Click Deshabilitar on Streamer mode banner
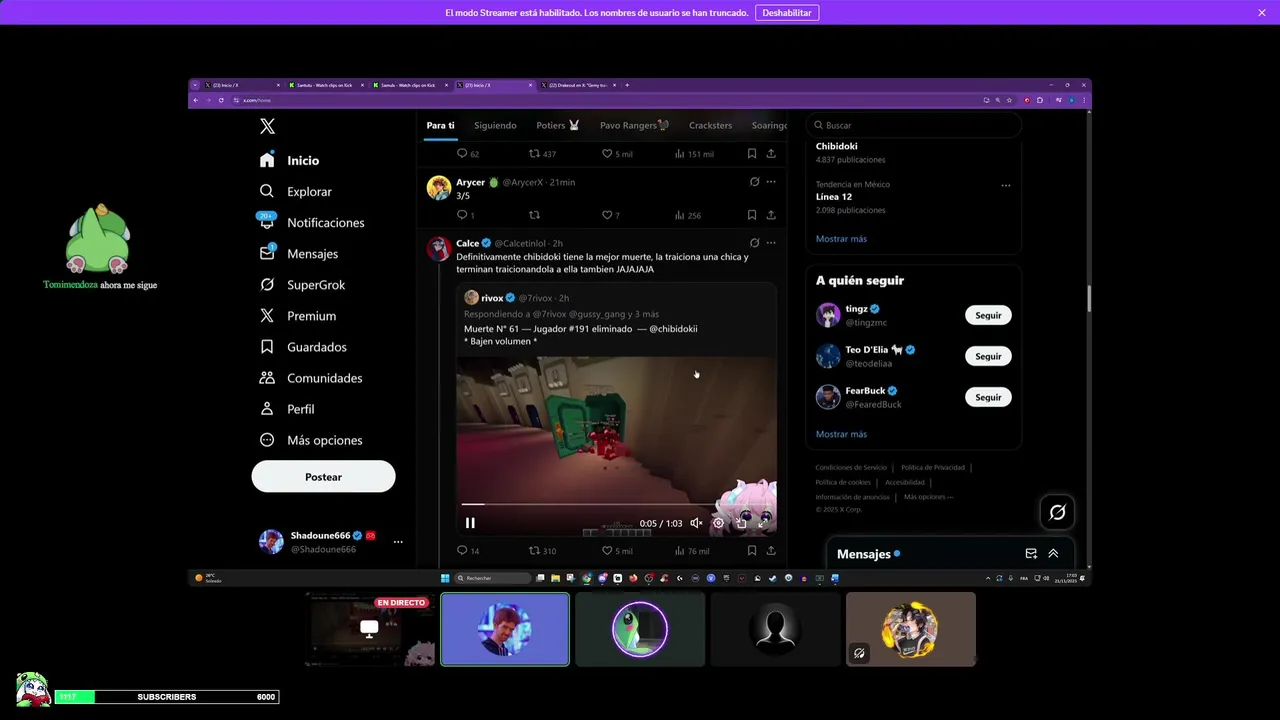 (x=787, y=13)
